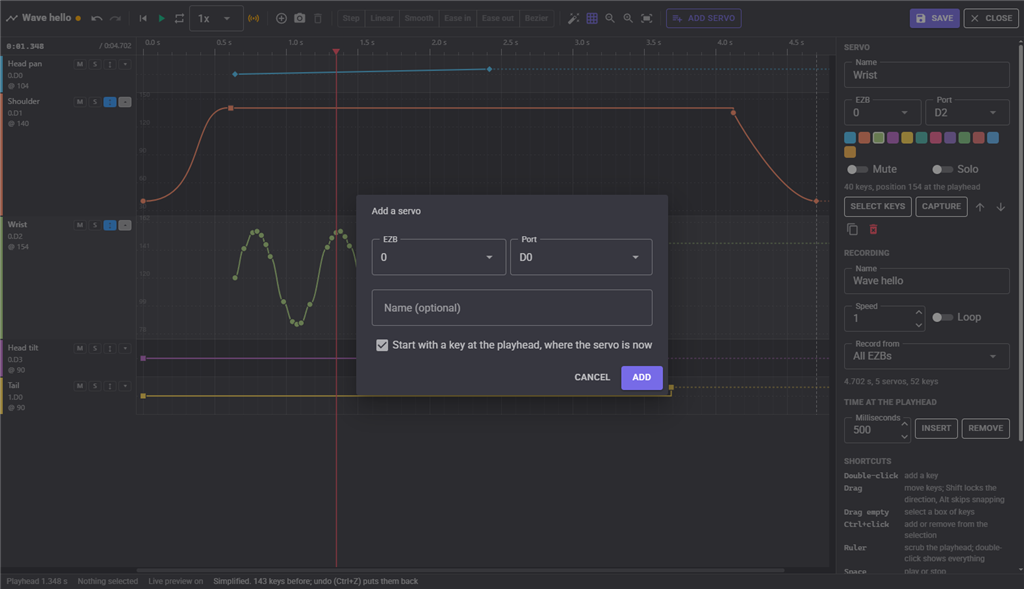1024x589 pixels.
Task: Uncheck Start with a key at playhead
Action: 382,345
